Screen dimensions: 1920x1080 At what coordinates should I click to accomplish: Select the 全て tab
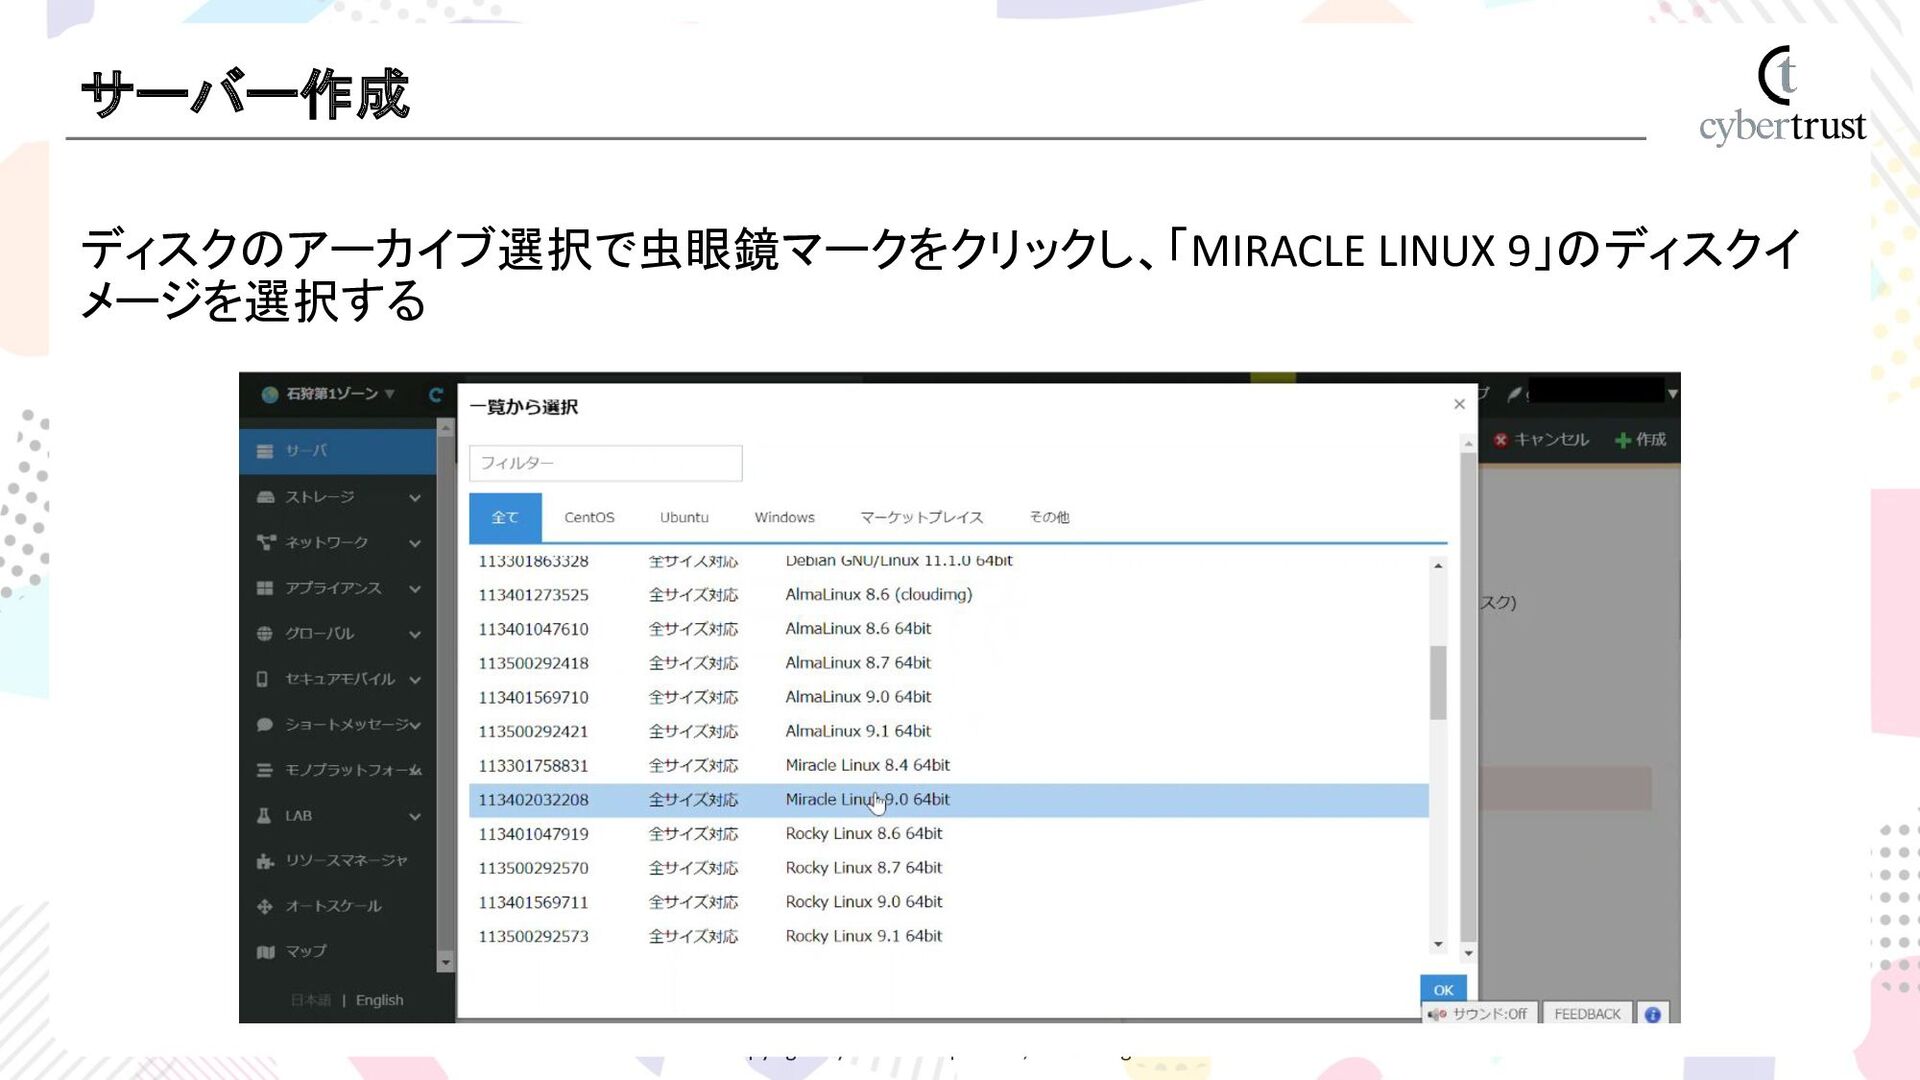point(505,517)
